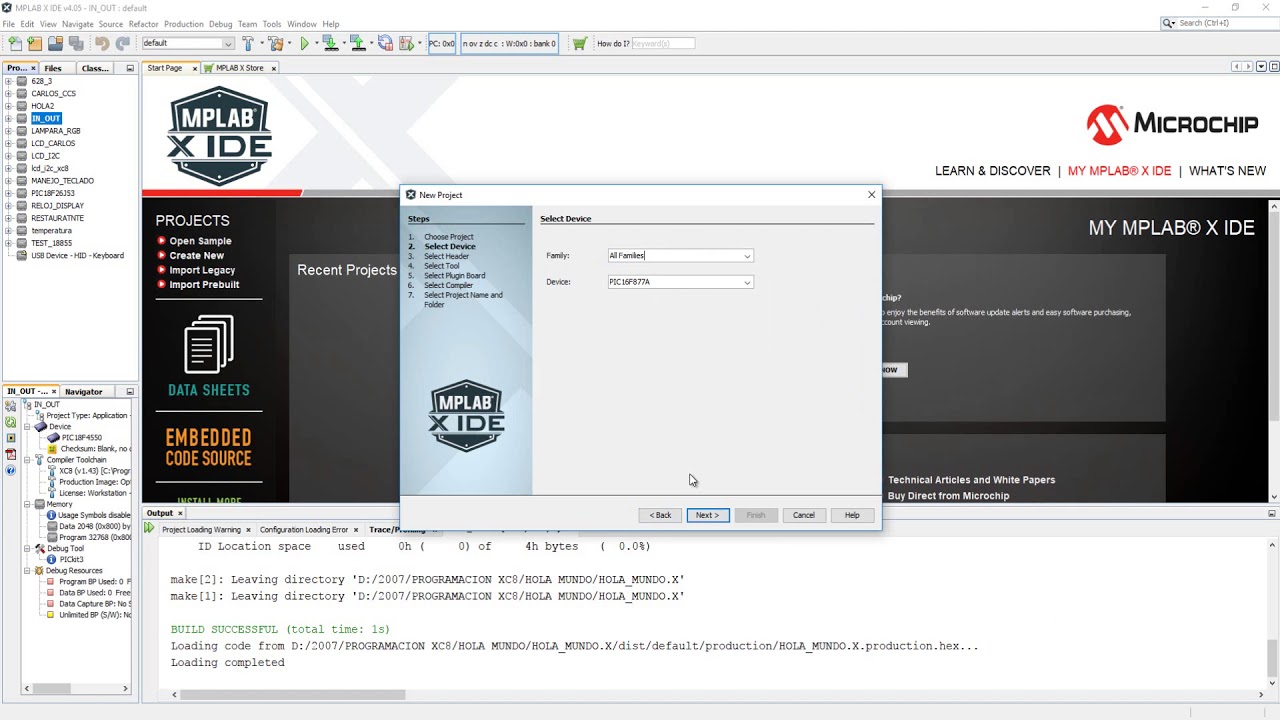
Task: Click the search magnifier icon top right
Action: click(1169, 23)
